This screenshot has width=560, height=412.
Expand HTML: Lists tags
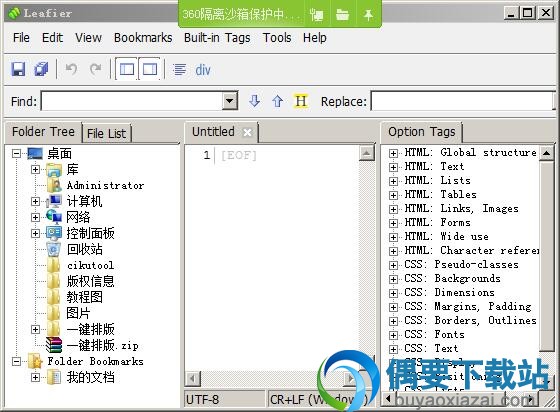pos(393,181)
